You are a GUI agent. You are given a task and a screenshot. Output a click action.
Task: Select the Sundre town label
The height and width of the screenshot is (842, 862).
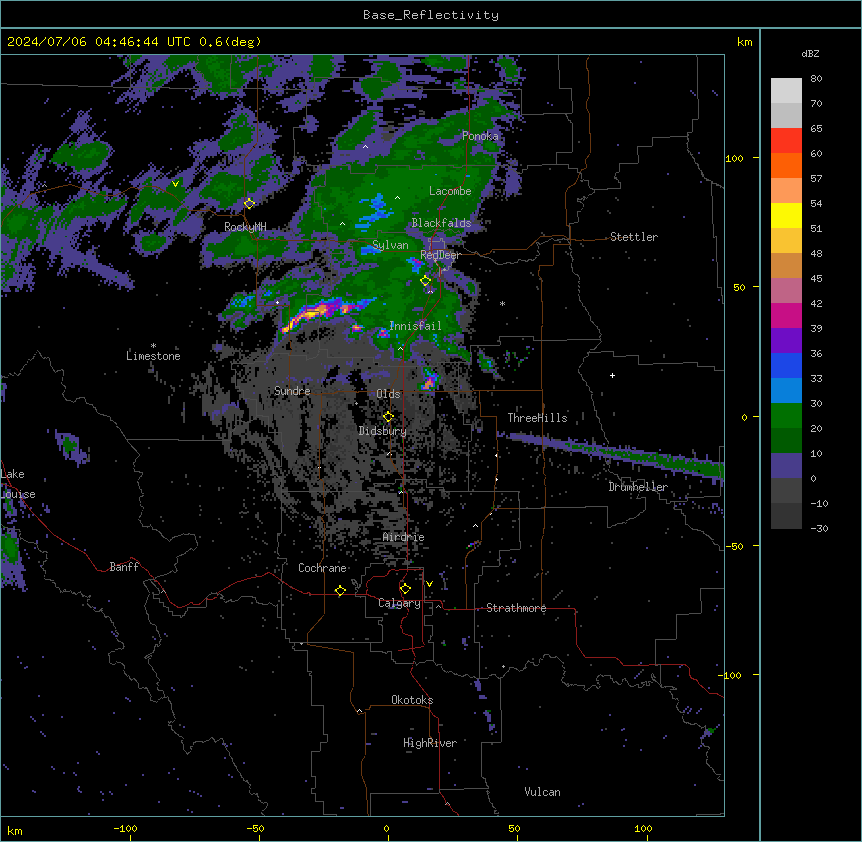tap(292, 391)
